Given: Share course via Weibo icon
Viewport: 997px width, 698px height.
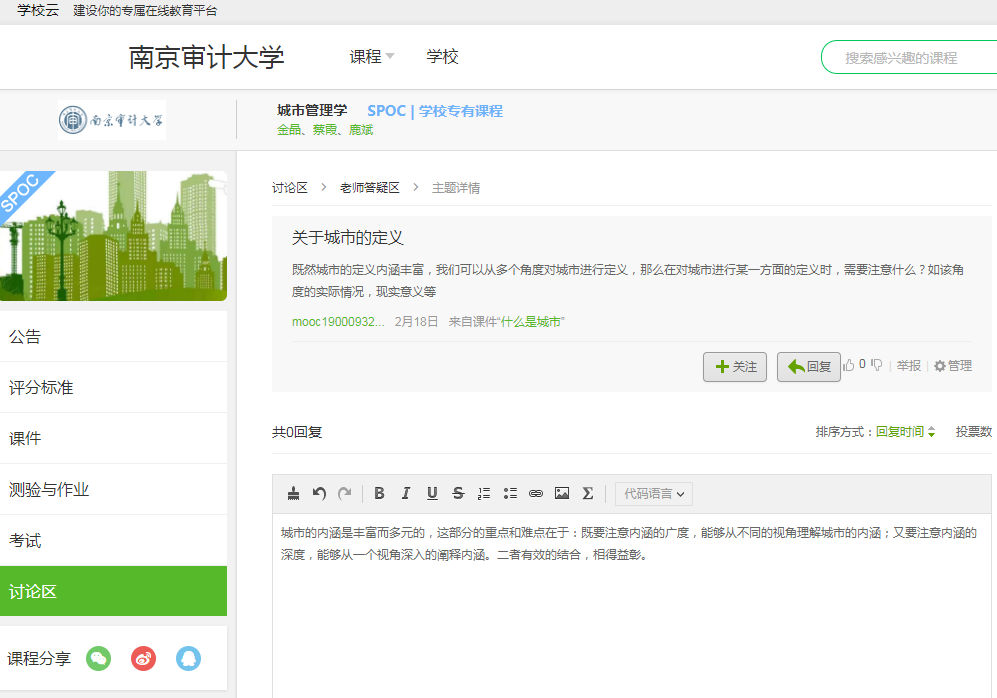Looking at the screenshot, I should [x=143, y=658].
